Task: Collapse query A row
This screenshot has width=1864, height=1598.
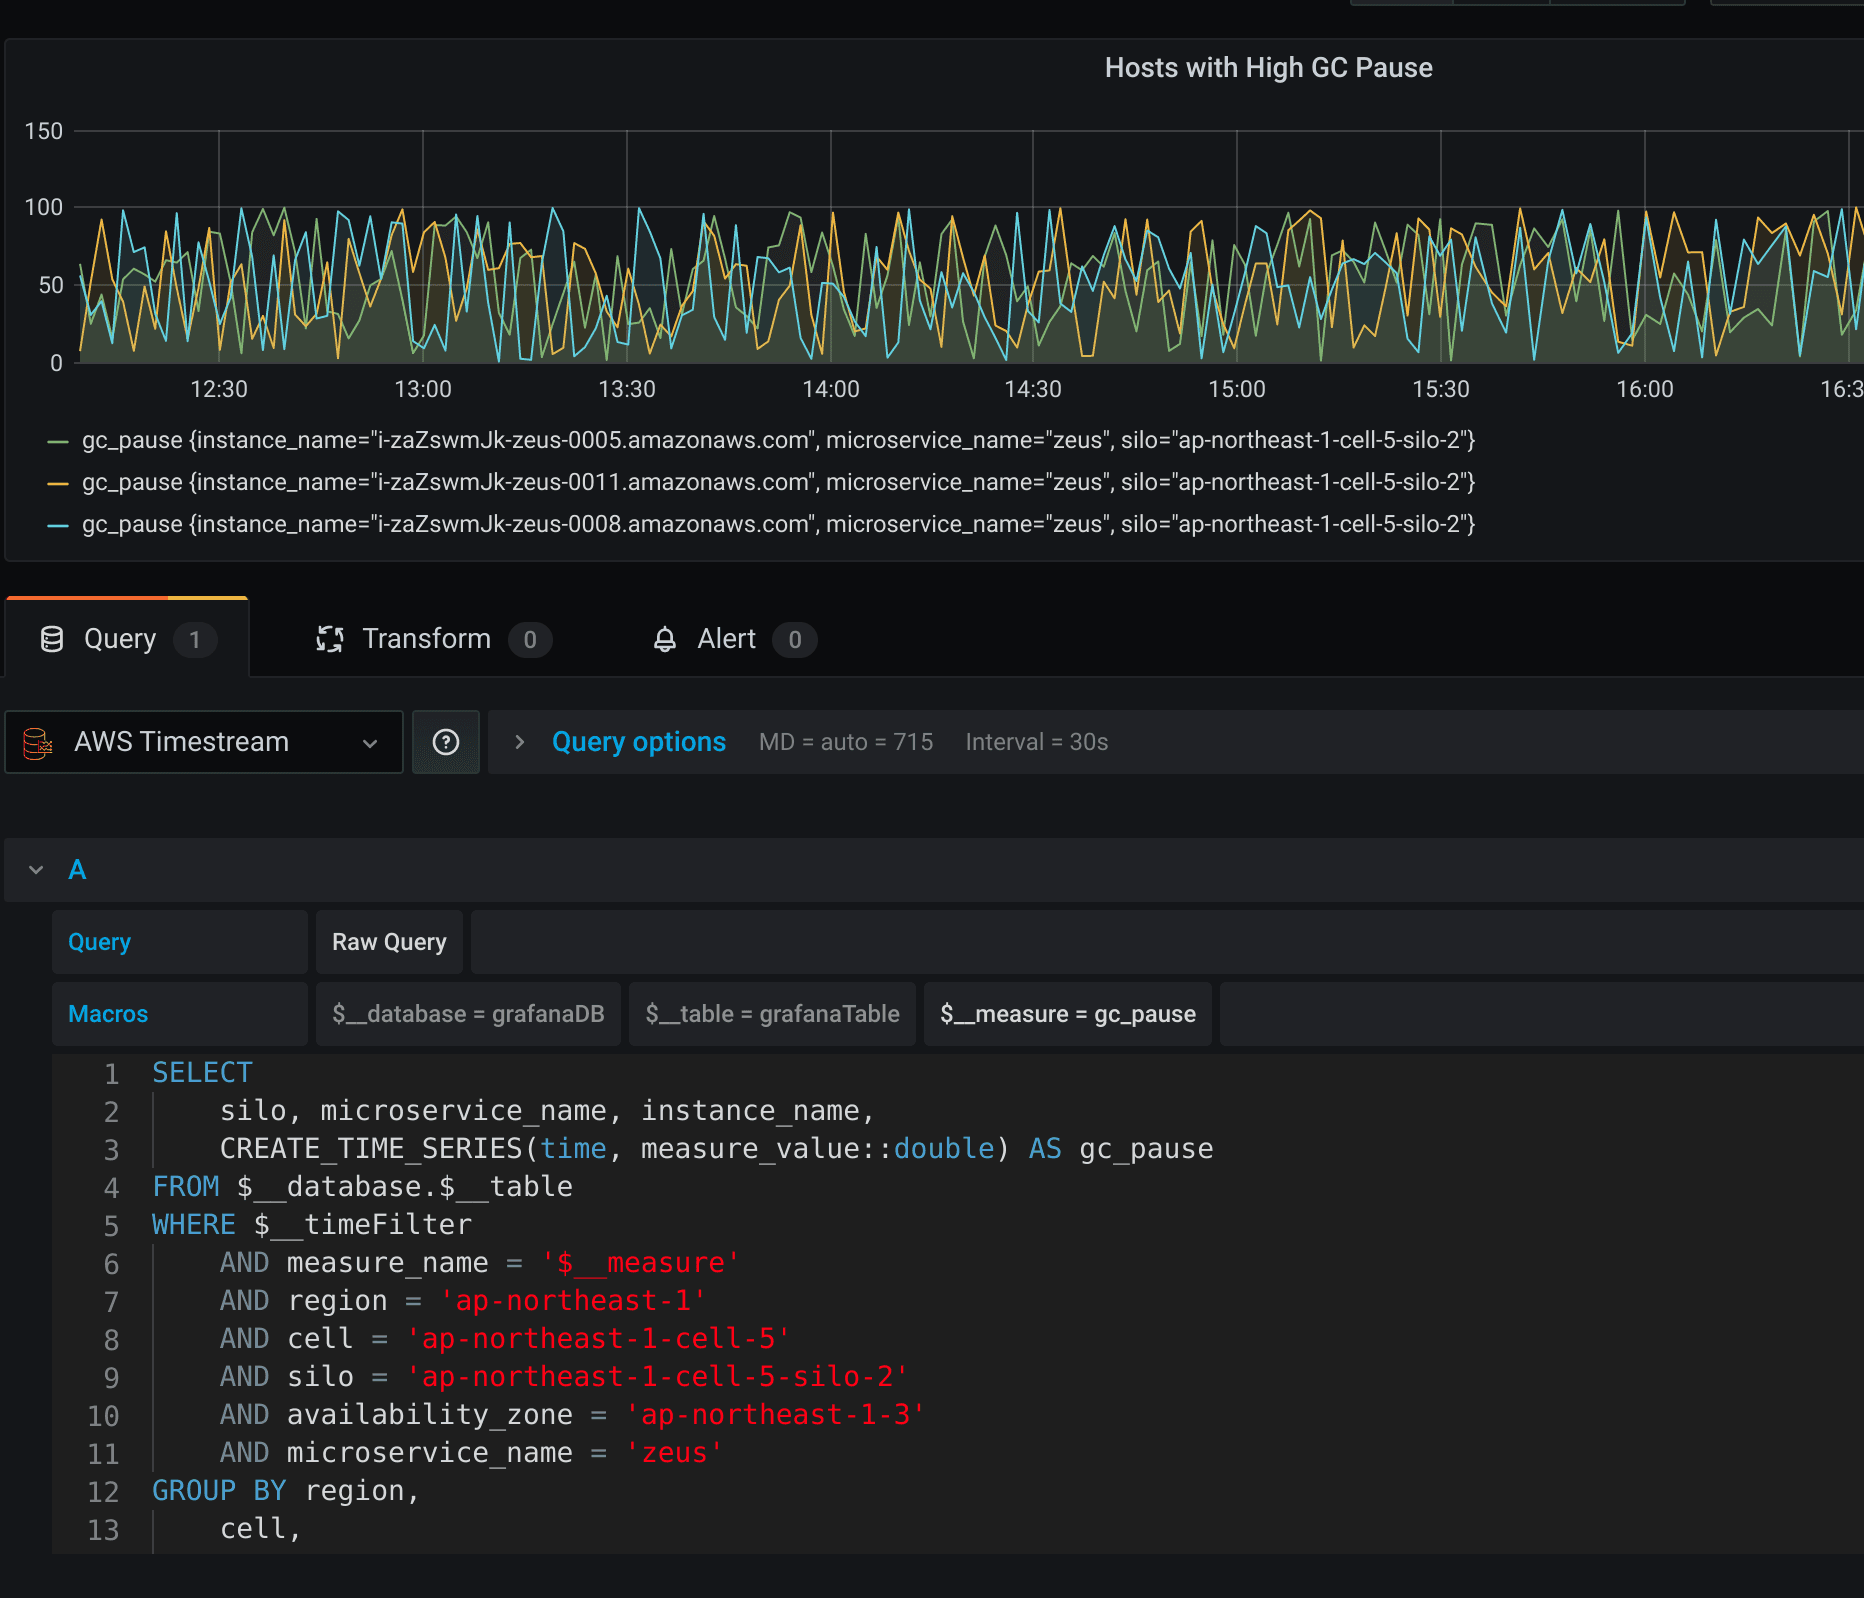Action: (x=36, y=870)
